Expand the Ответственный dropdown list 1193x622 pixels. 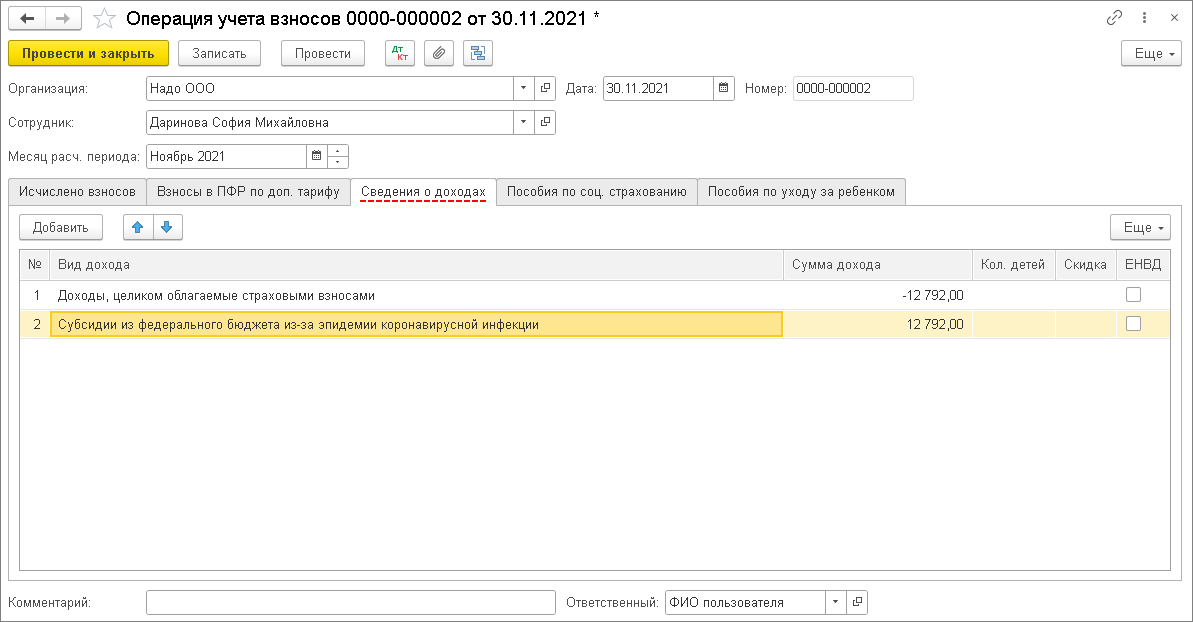tap(835, 602)
